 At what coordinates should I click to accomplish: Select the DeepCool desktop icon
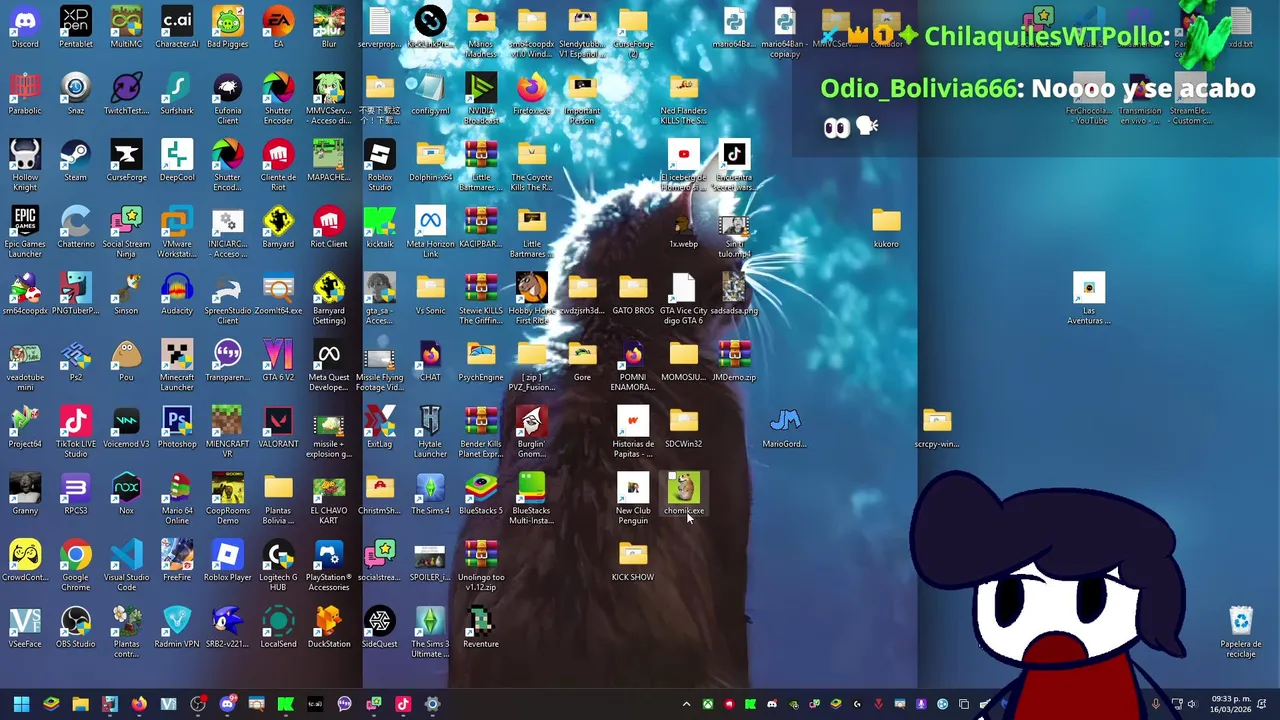(x=177, y=161)
